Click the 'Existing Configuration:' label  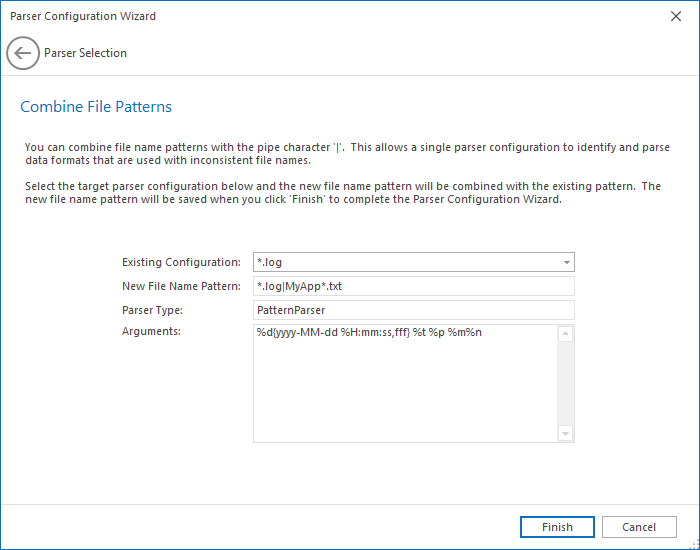coord(181,263)
